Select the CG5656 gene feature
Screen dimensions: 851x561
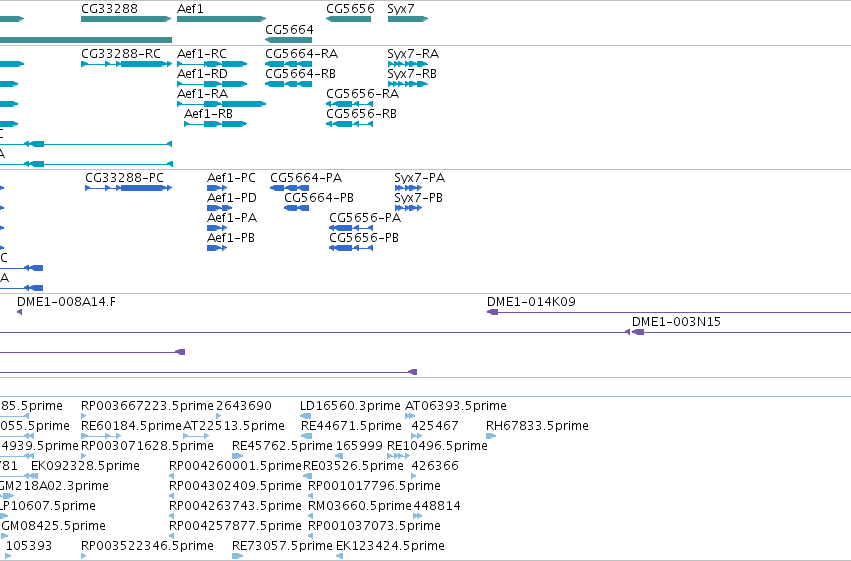(348, 19)
